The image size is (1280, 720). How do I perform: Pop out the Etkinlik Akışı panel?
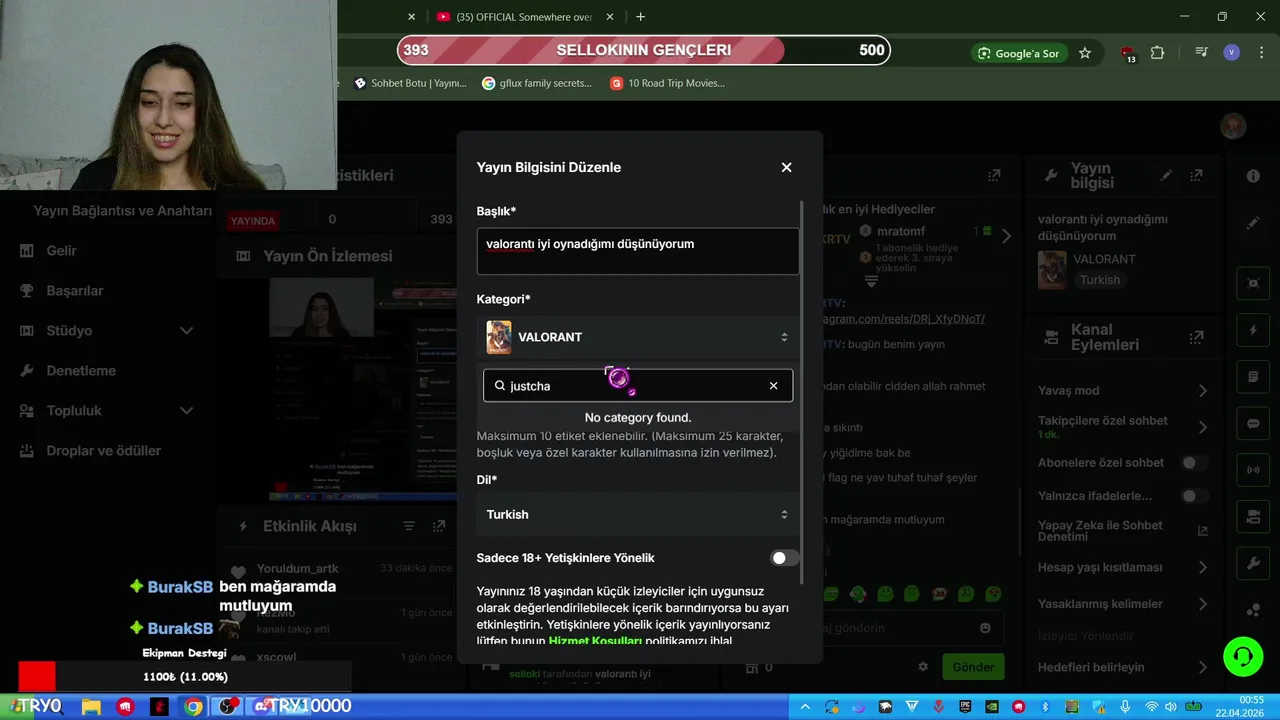pos(439,526)
